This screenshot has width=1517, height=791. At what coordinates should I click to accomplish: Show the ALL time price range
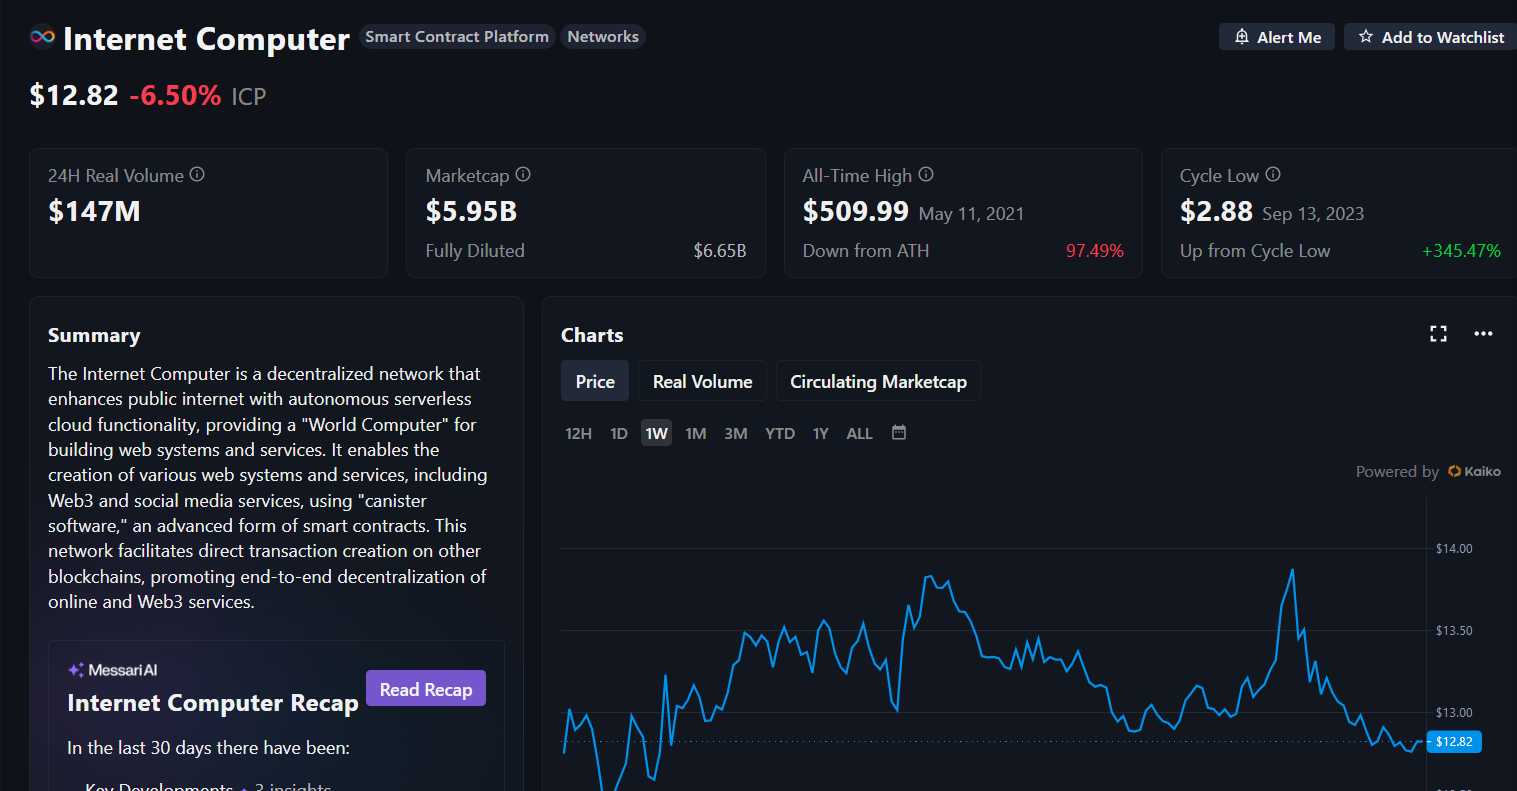click(x=859, y=434)
